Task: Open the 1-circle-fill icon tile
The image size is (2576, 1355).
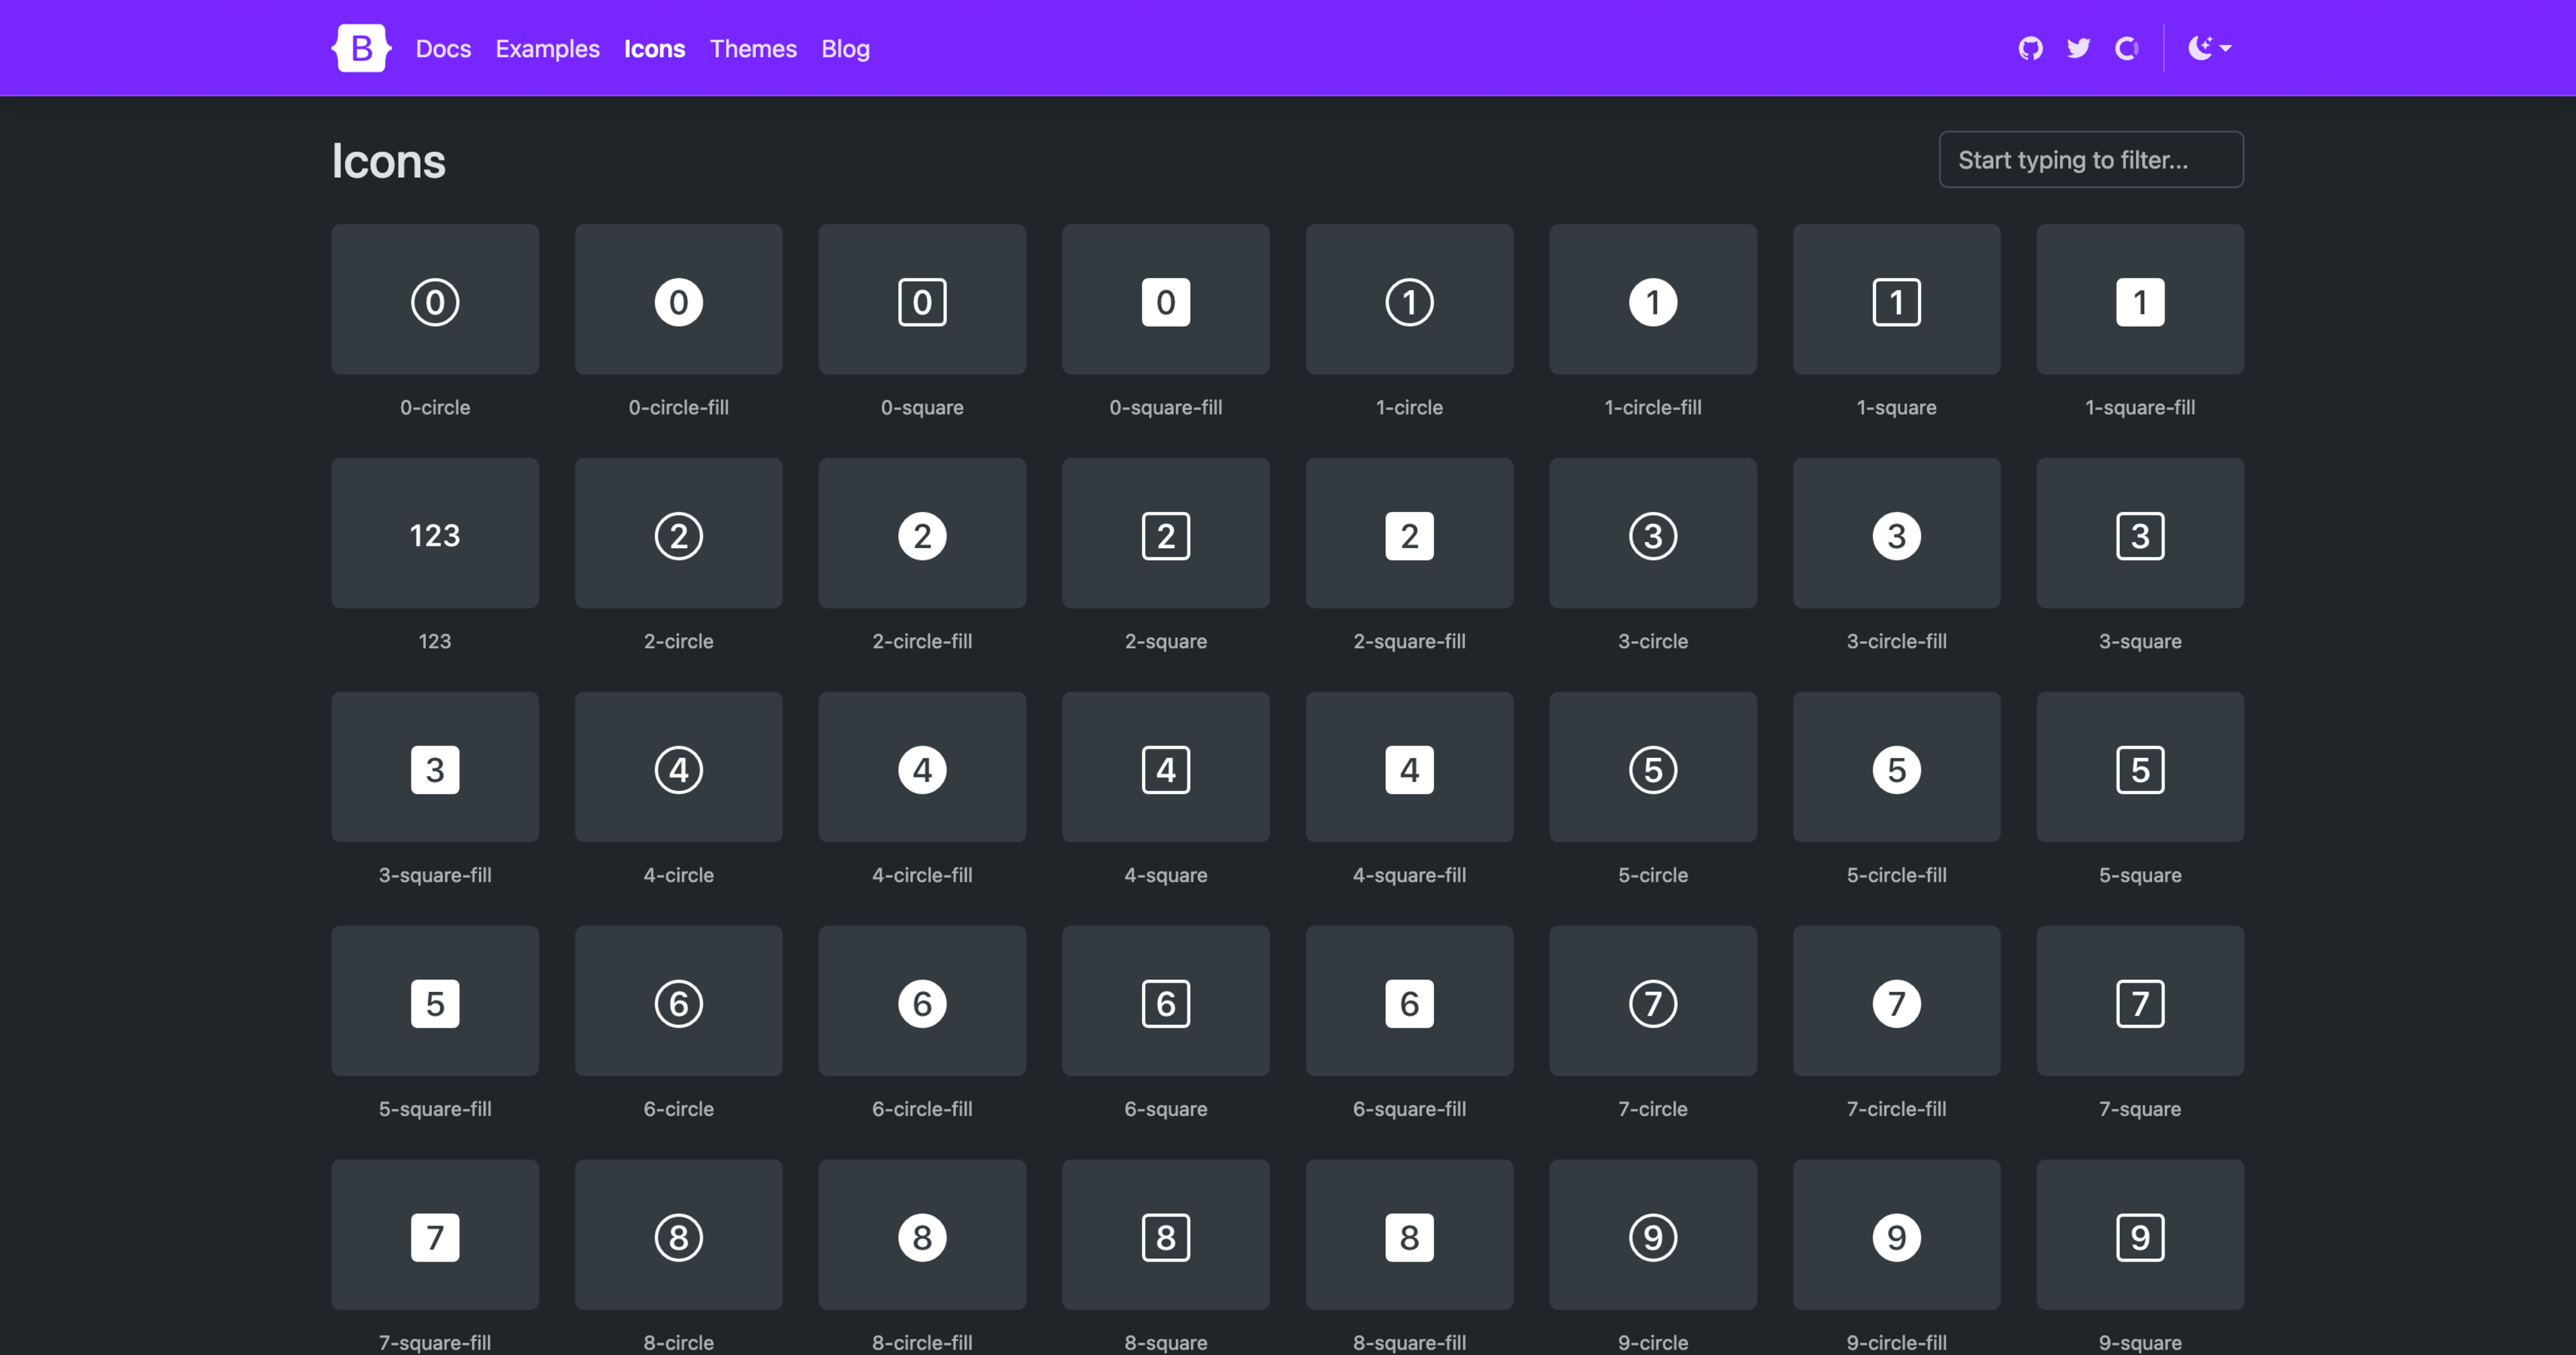Action: [x=1653, y=300]
